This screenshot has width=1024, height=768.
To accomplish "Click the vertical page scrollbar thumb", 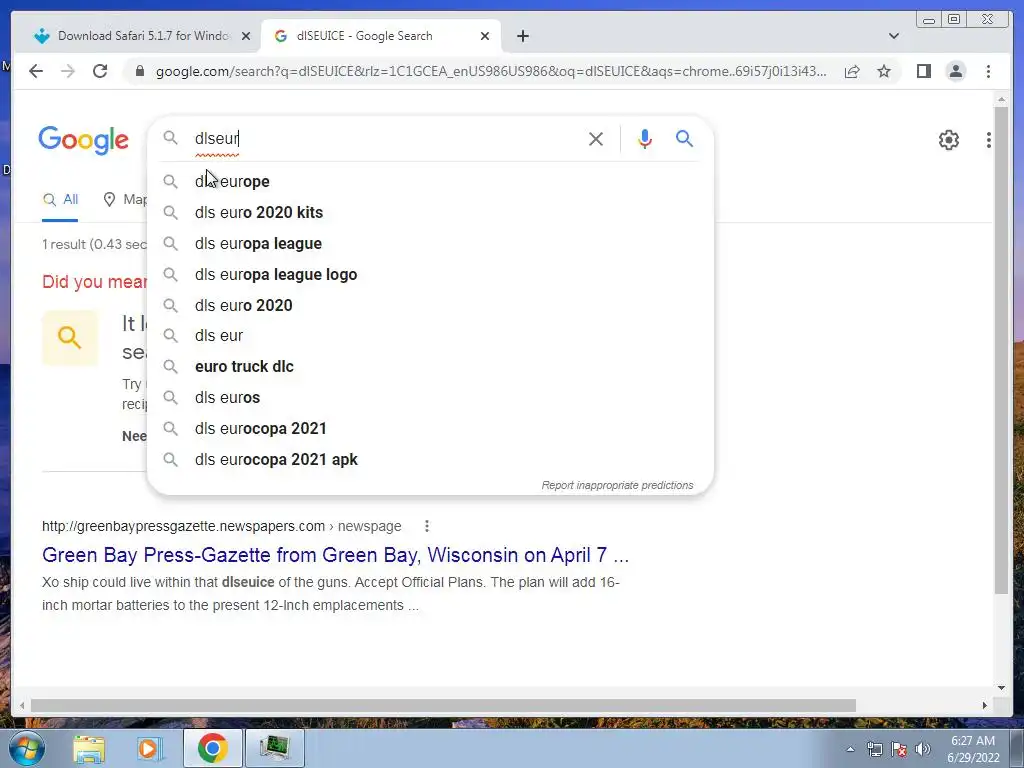I will pyautogui.click(x=1001, y=351).
